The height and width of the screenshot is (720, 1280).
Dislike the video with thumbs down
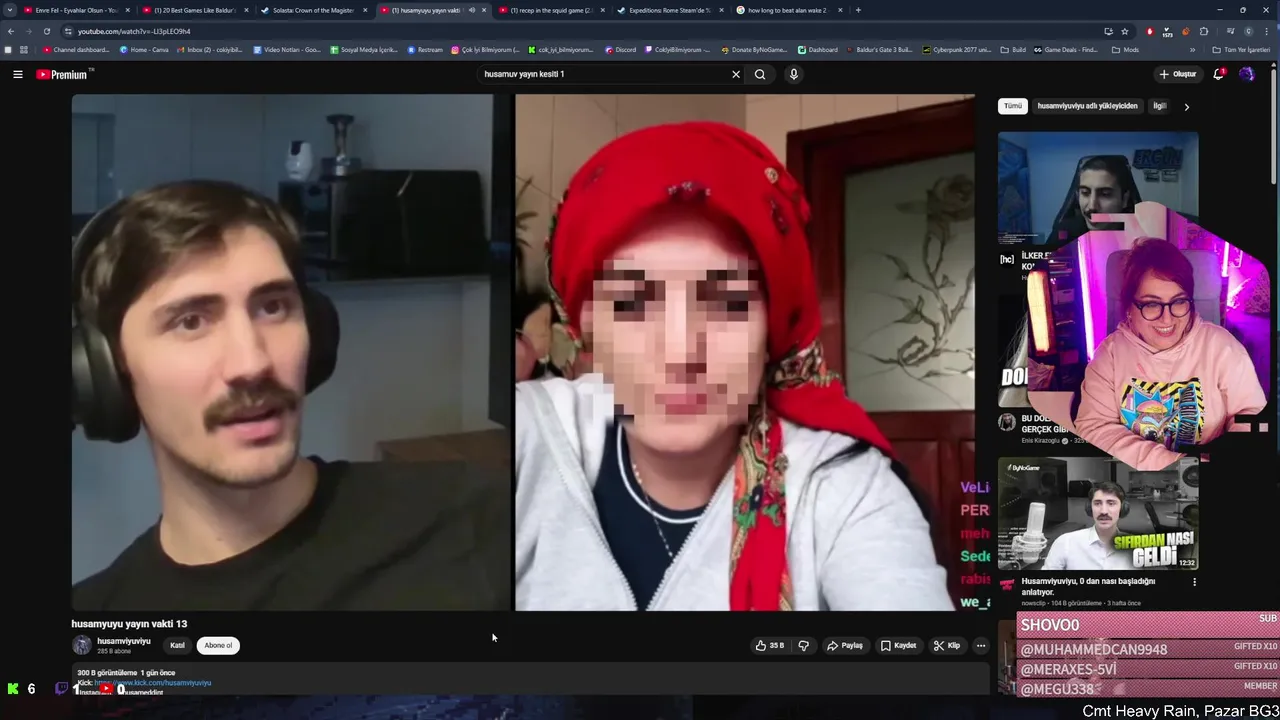click(803, 646)
